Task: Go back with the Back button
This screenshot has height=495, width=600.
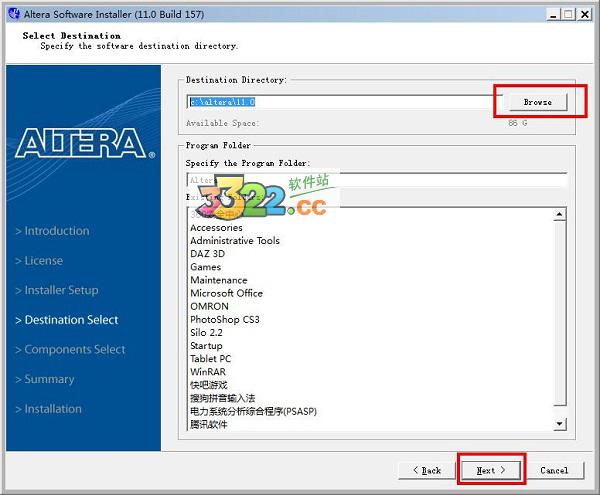Action: click(x=427, y=470)
